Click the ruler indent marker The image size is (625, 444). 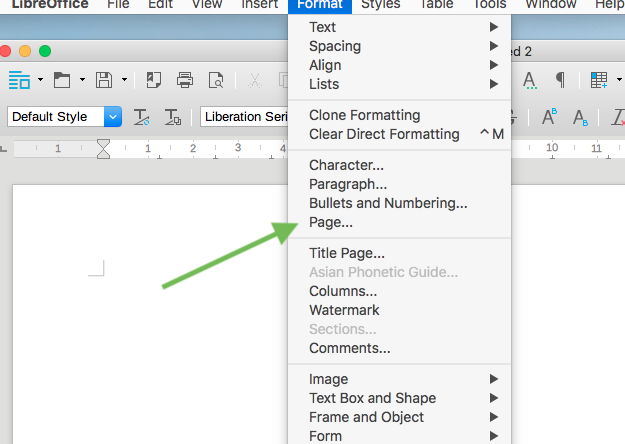(103, 149)
